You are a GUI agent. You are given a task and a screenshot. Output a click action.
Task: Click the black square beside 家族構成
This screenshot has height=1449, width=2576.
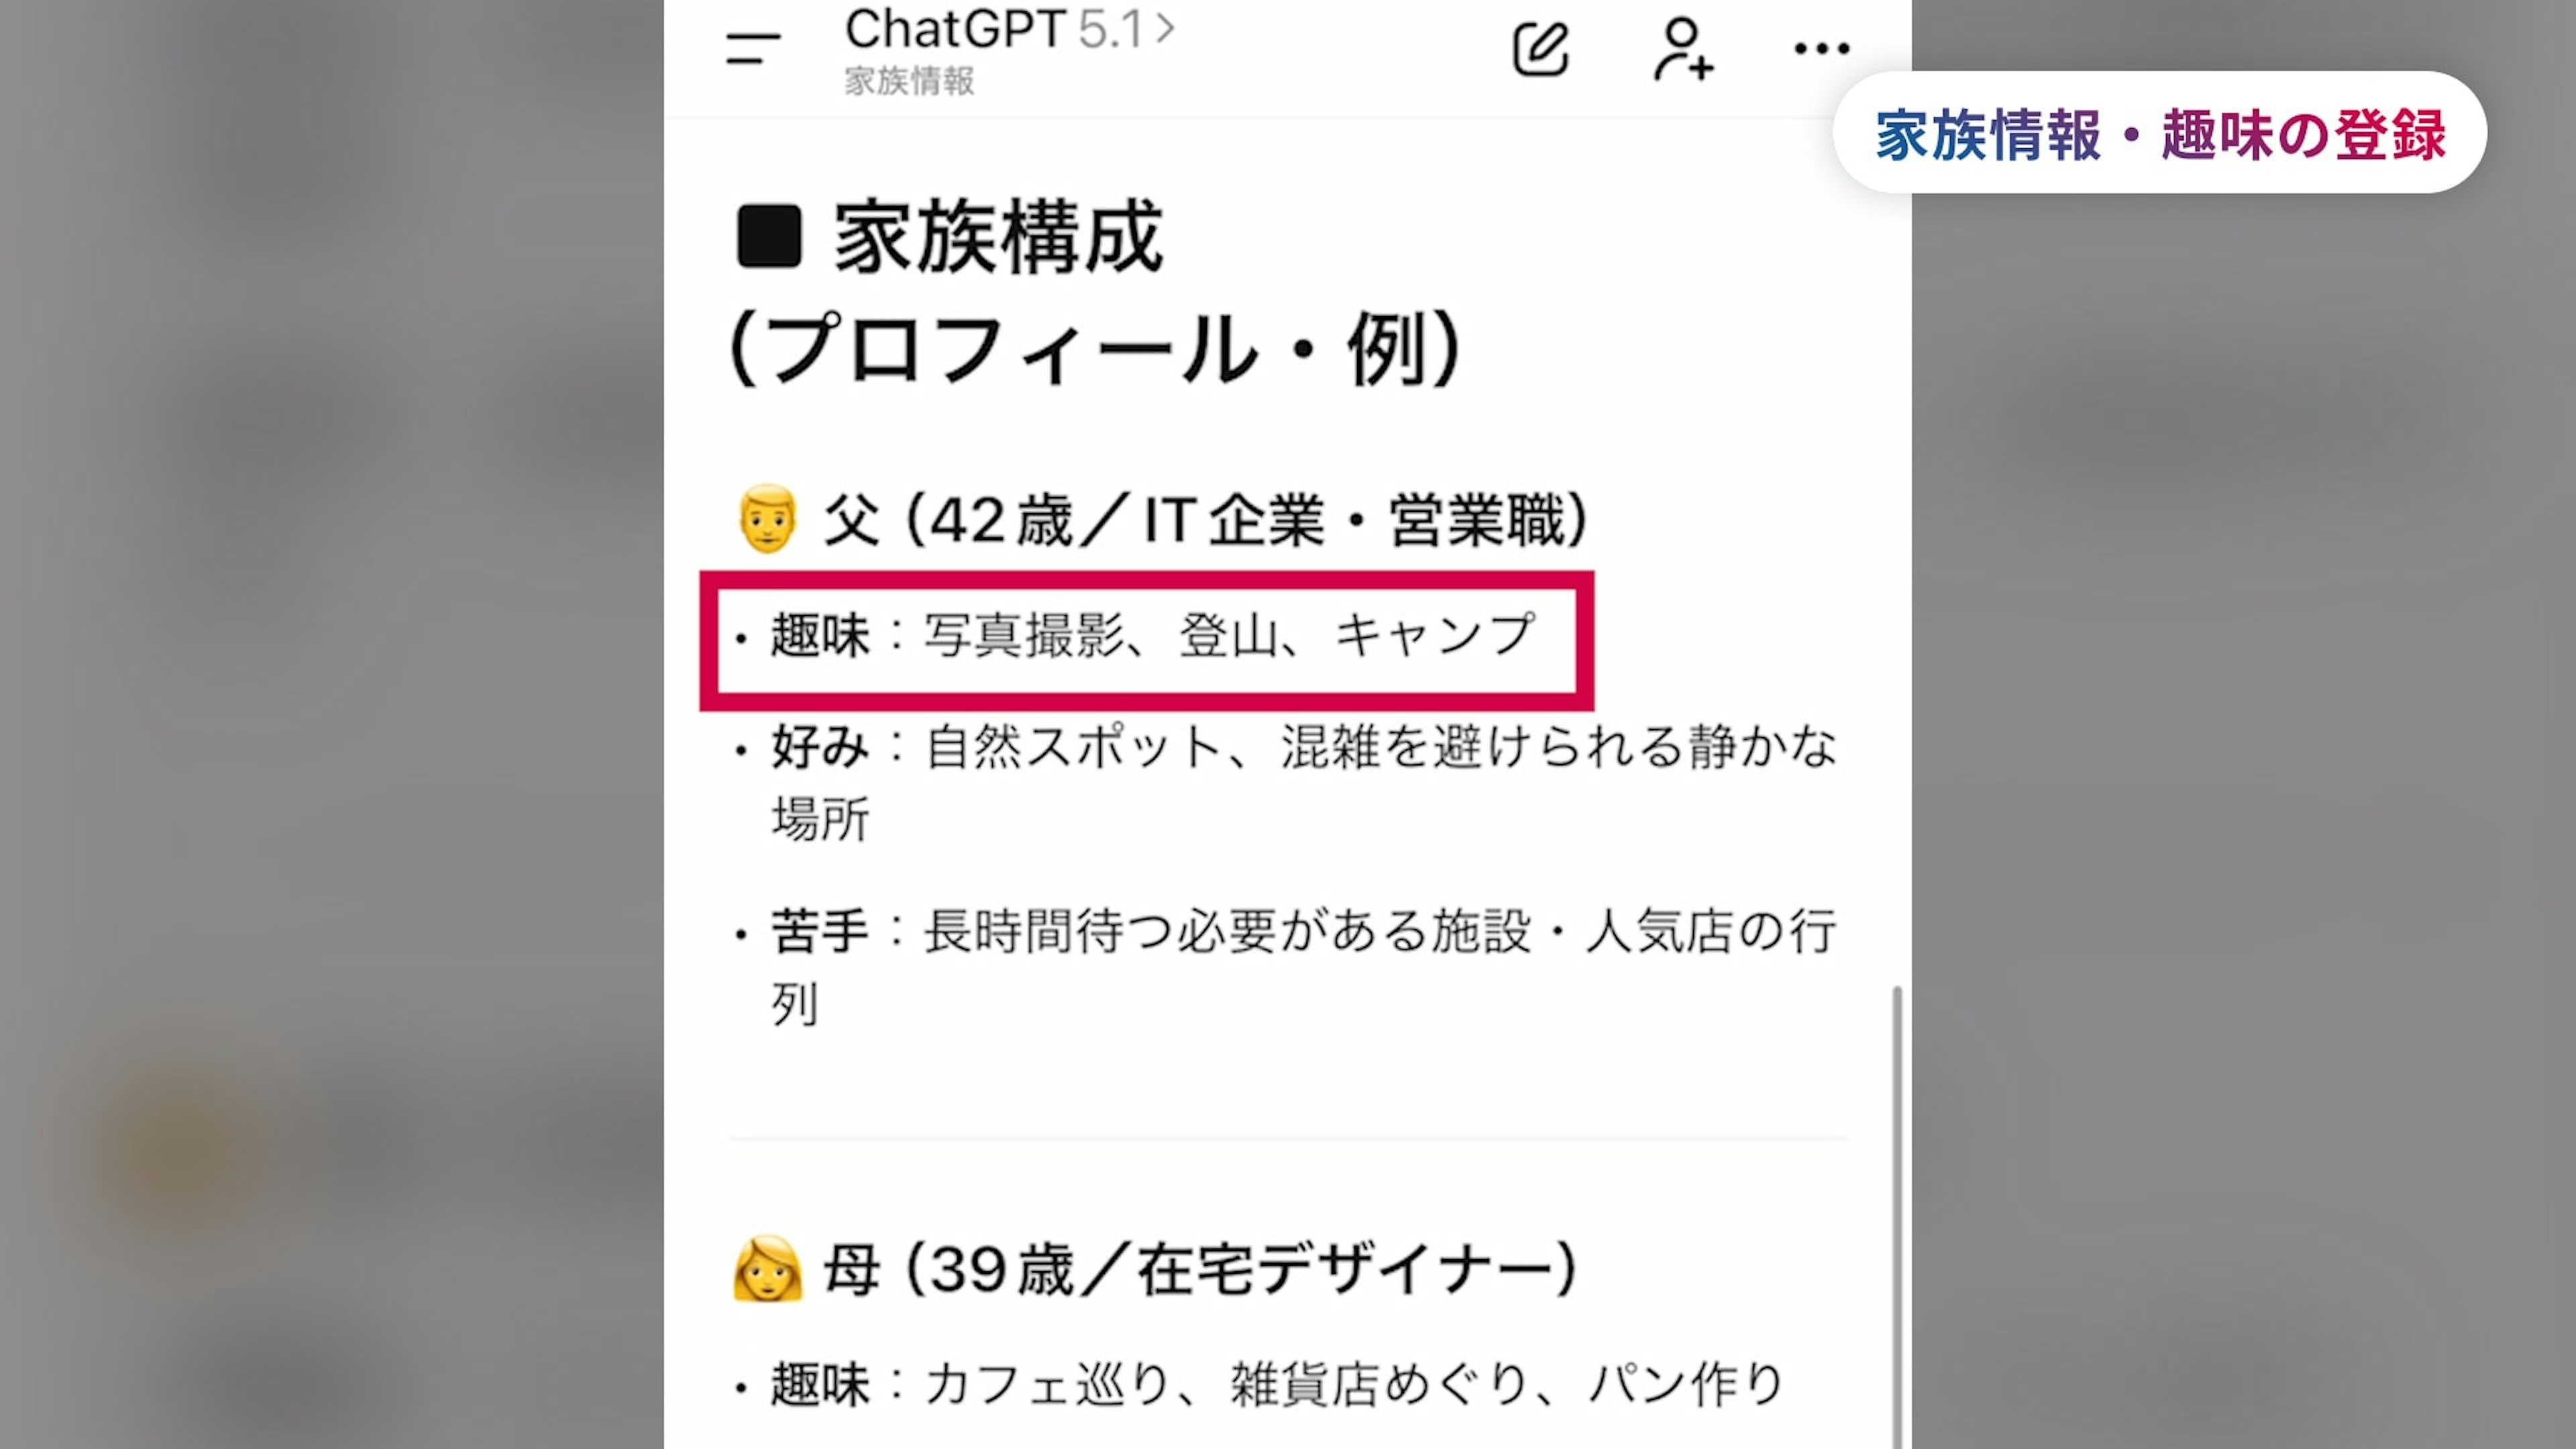769,237
